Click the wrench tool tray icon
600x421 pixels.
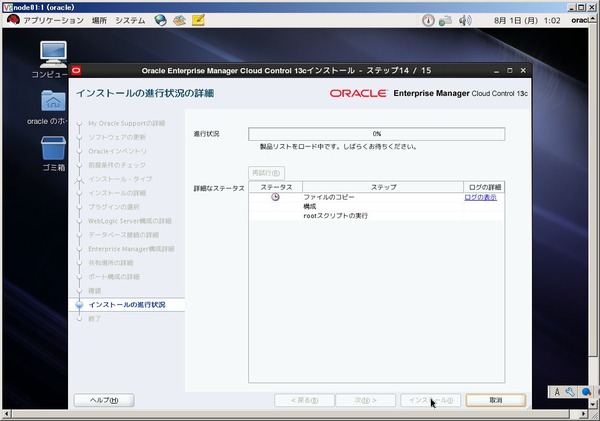click(x=570, y=392)
